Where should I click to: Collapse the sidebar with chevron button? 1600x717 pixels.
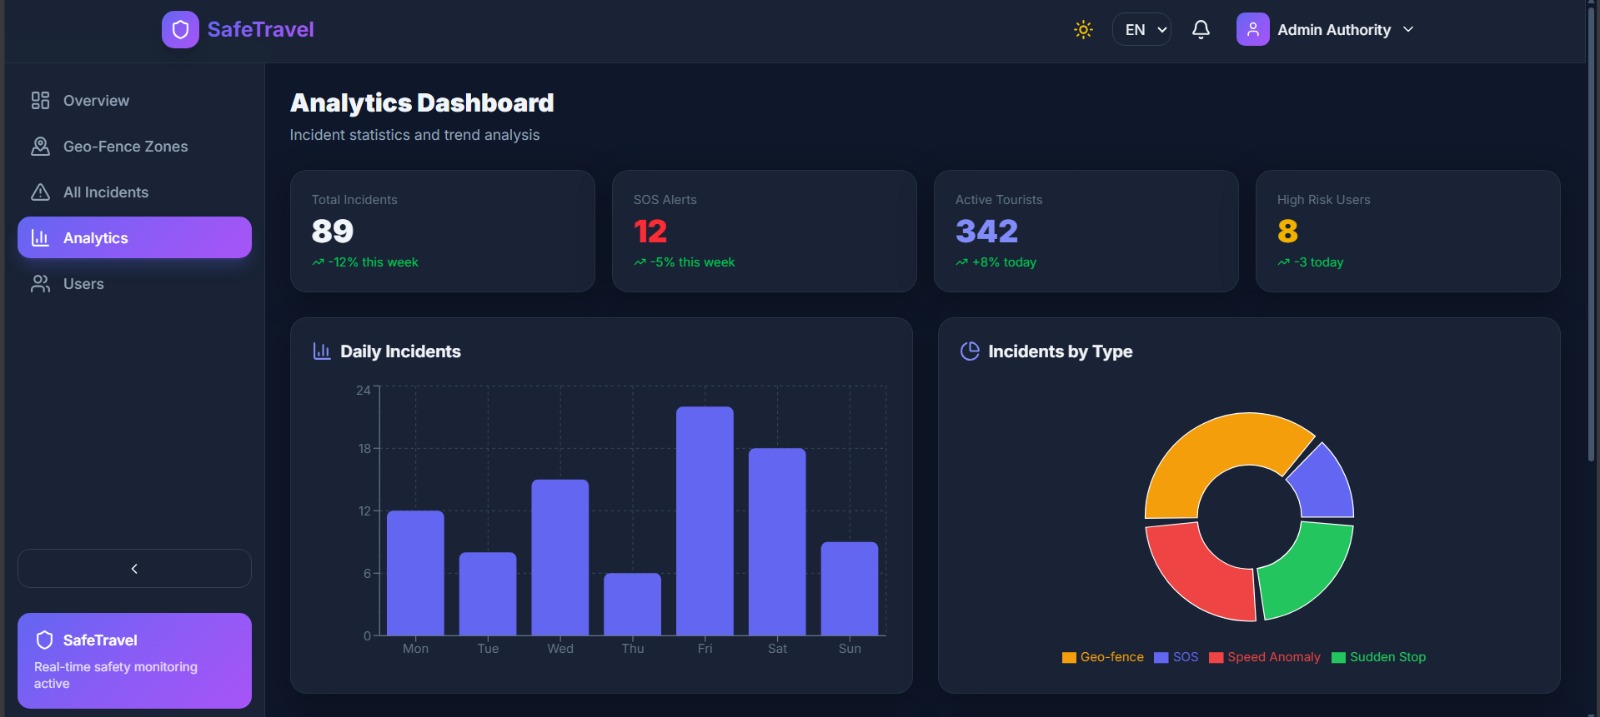(x=134, y=568)
